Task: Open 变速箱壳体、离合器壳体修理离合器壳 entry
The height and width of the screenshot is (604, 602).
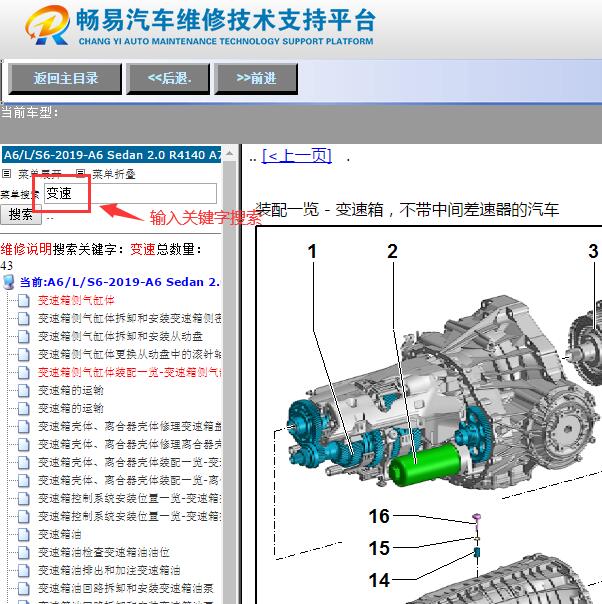Action: click(x=130, y=445)
